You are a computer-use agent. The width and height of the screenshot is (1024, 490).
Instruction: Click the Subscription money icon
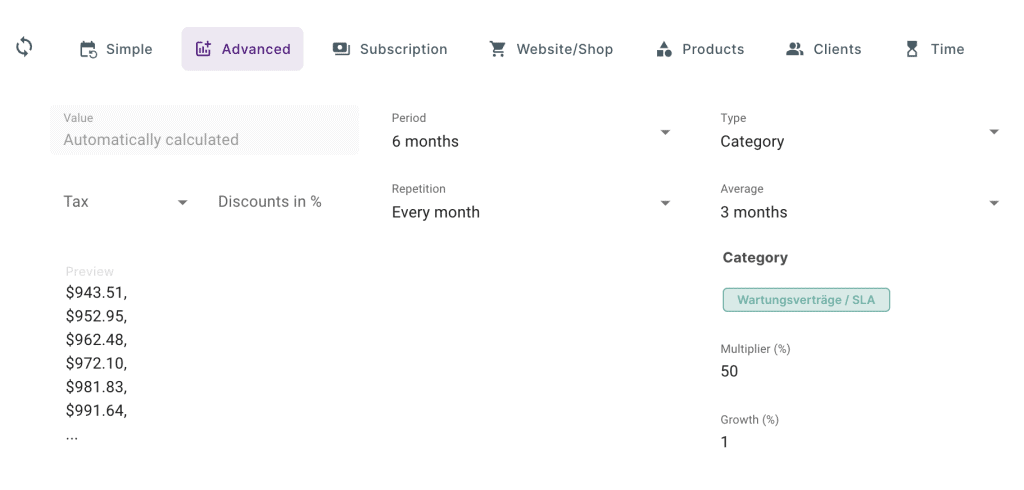tap(342, 49)
